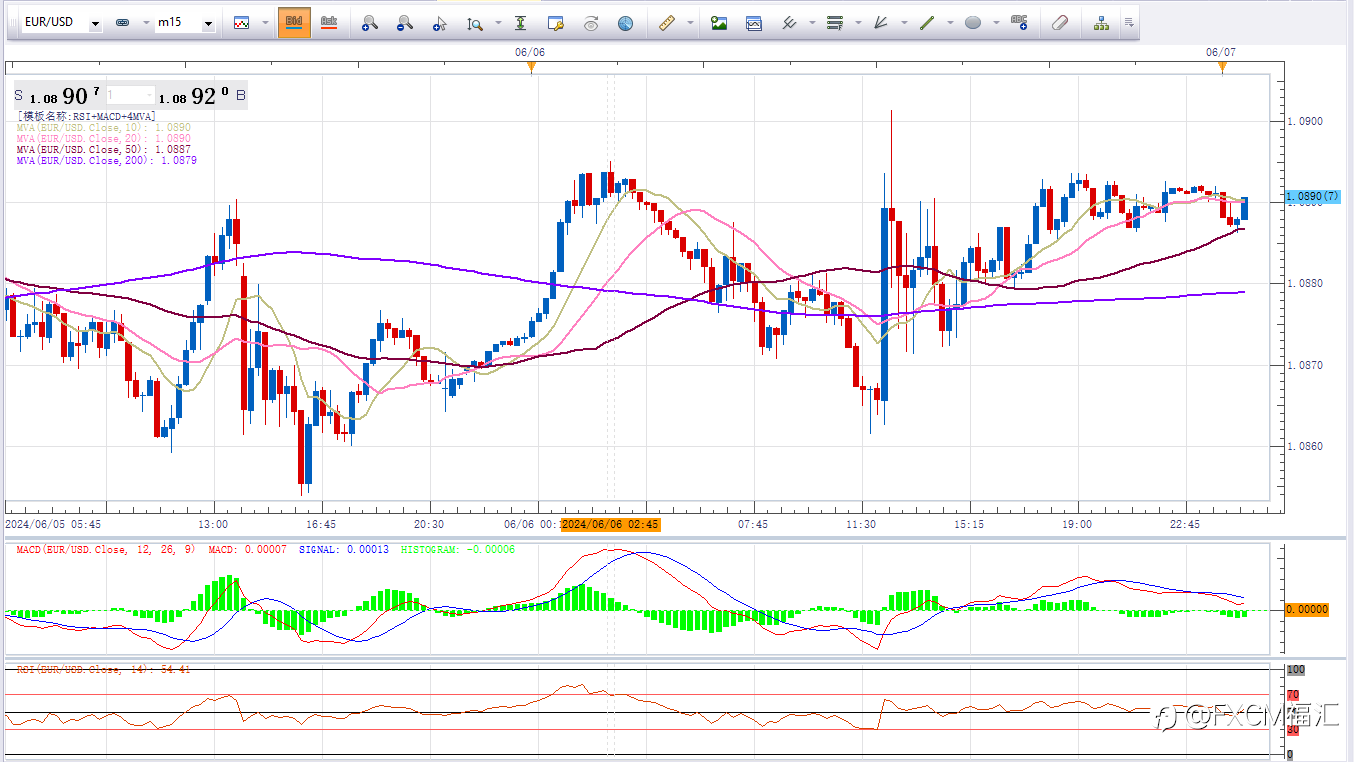Click the add text label ABC icon

click(x=1019, y=22)
